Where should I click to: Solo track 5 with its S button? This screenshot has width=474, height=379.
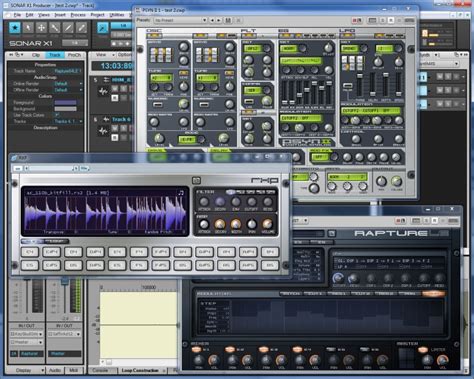click(x=123, y=88)
